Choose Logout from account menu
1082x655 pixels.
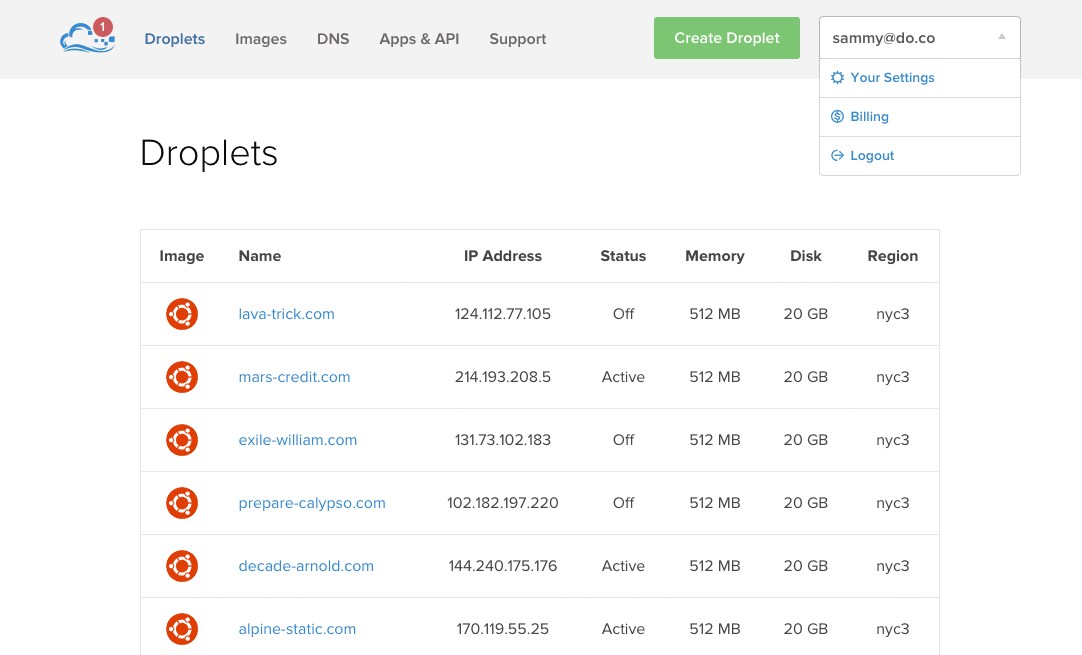[x=919, y=156]
